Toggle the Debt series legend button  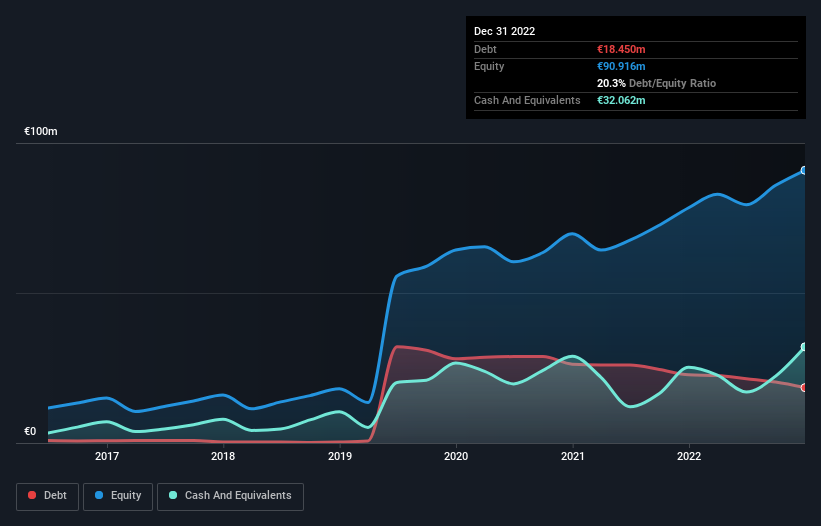pyautogui.click(x=48, y=496)
